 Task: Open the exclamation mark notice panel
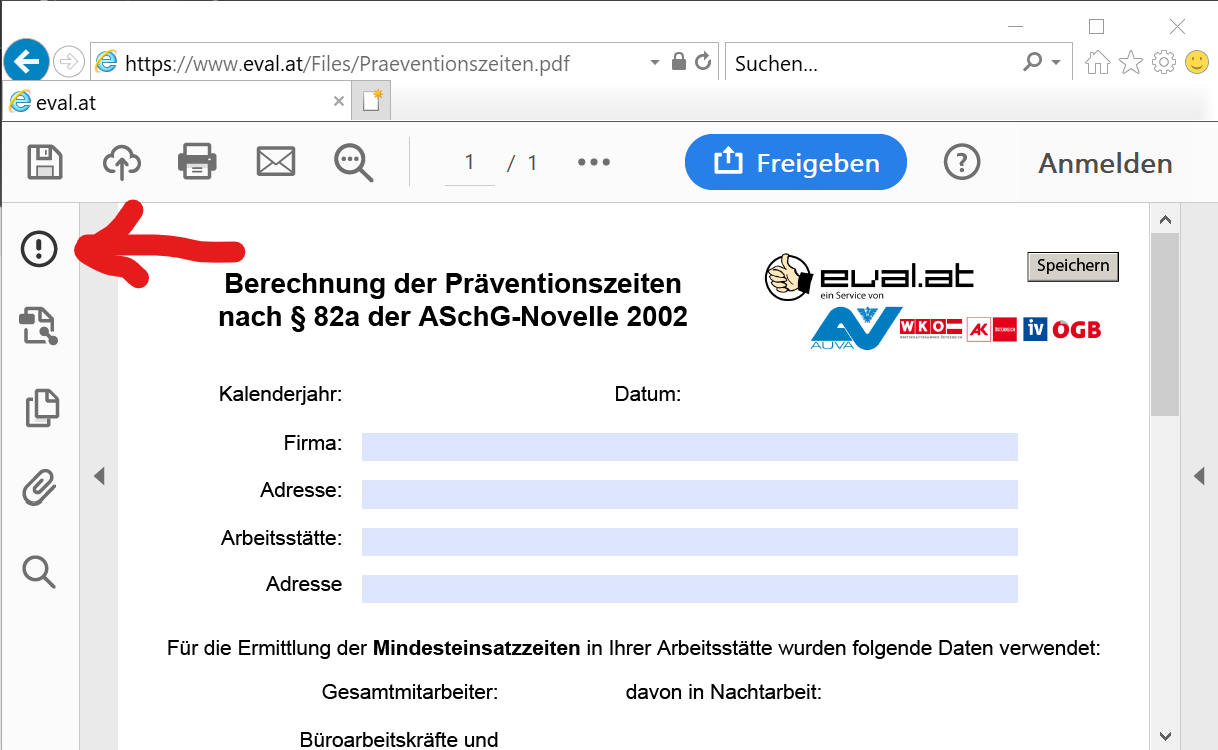[39, 247]
